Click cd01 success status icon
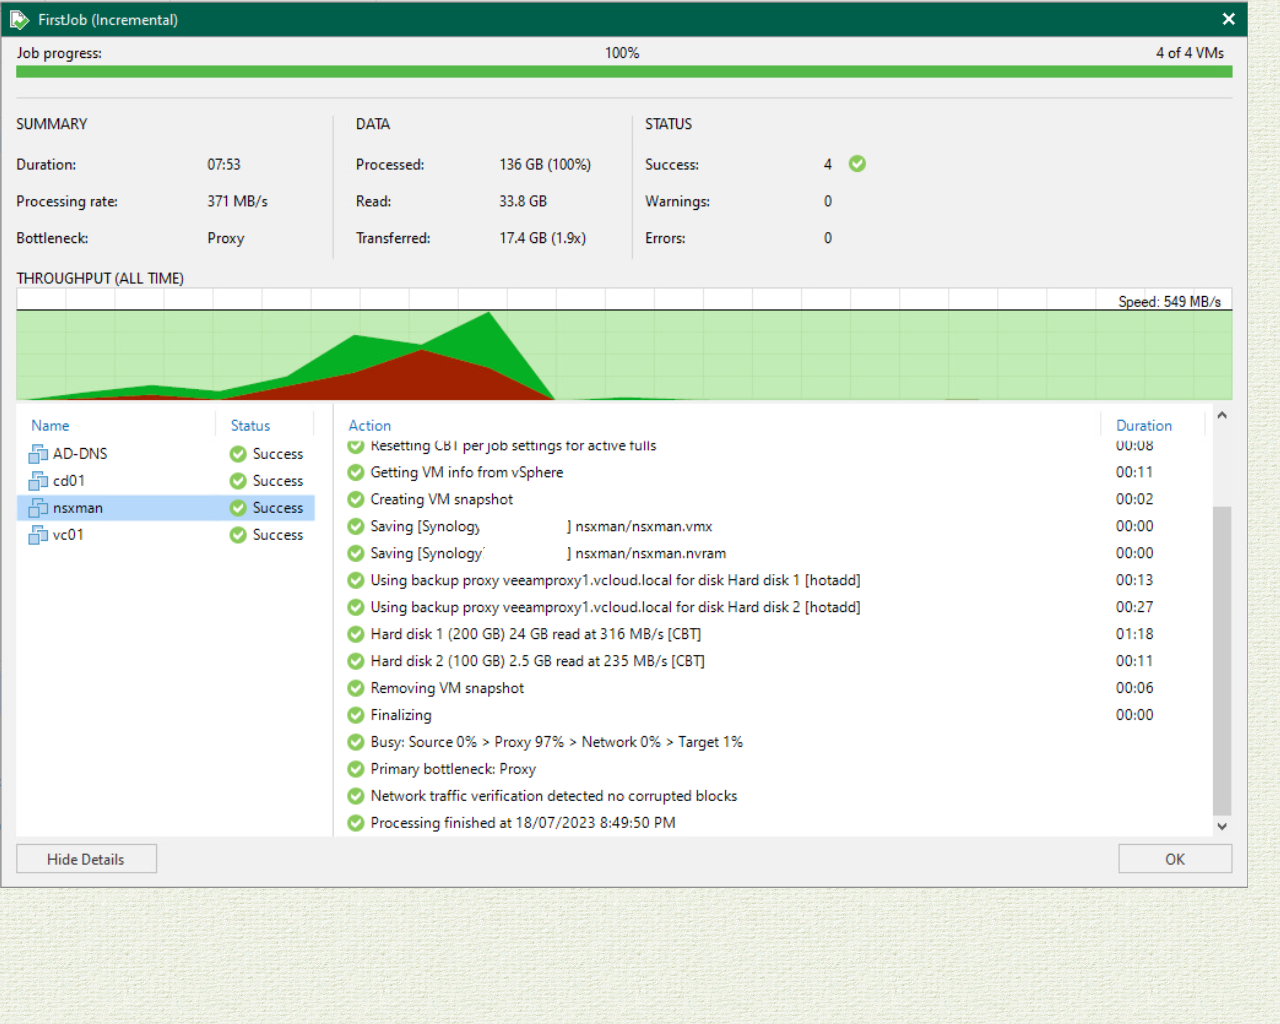1280x1024 pixels. 238,481
